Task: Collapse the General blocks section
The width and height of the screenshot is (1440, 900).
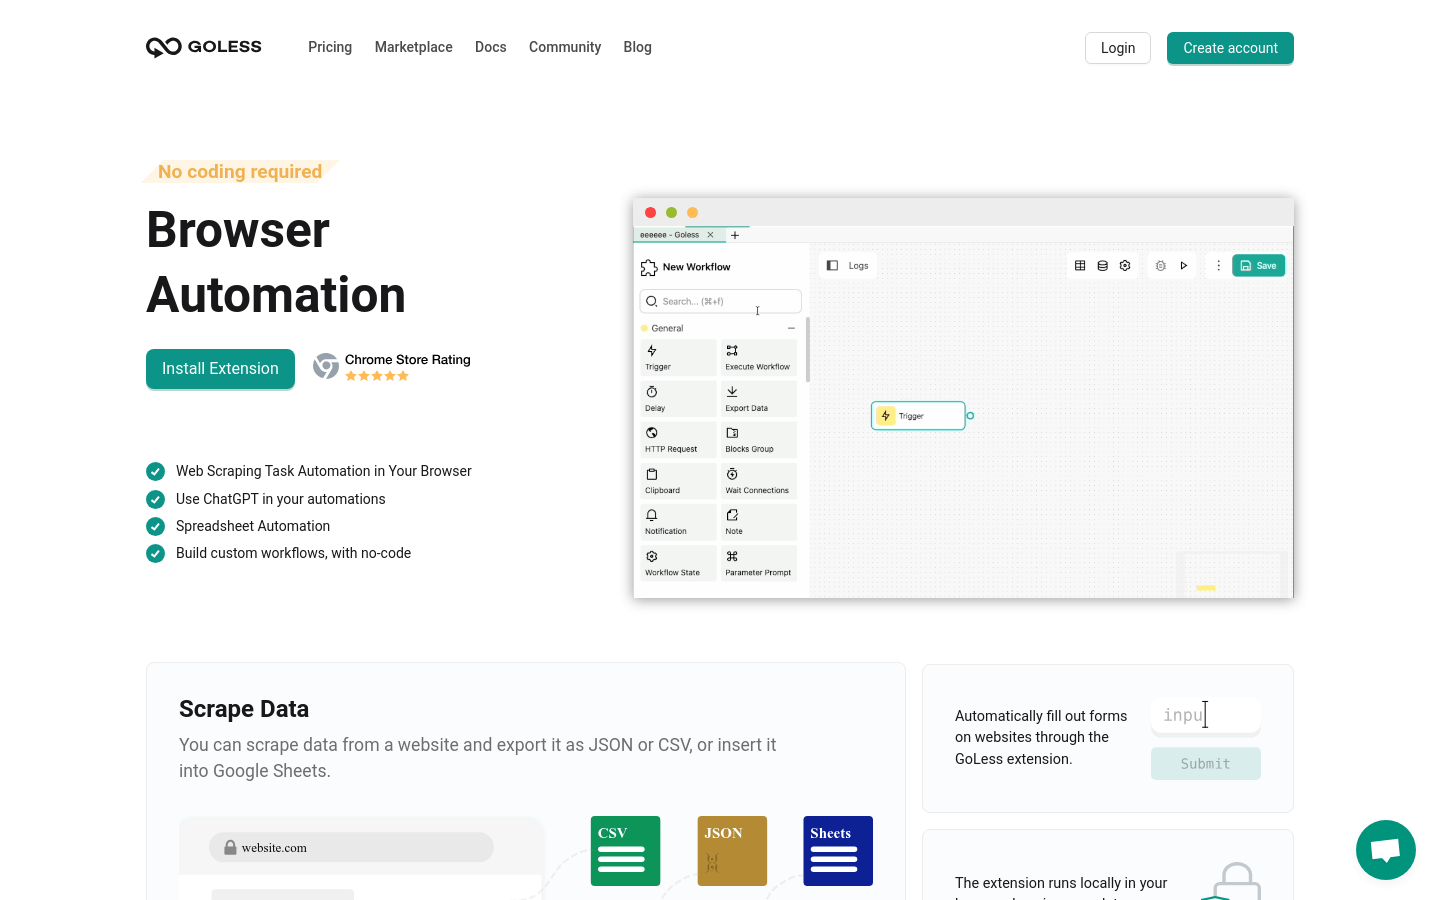Action: tap(791, 328)
